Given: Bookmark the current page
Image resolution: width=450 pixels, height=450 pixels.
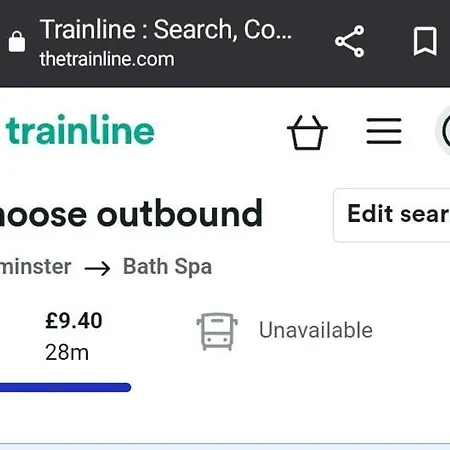Looking at the screenshot, I should (x=425, y=41).
